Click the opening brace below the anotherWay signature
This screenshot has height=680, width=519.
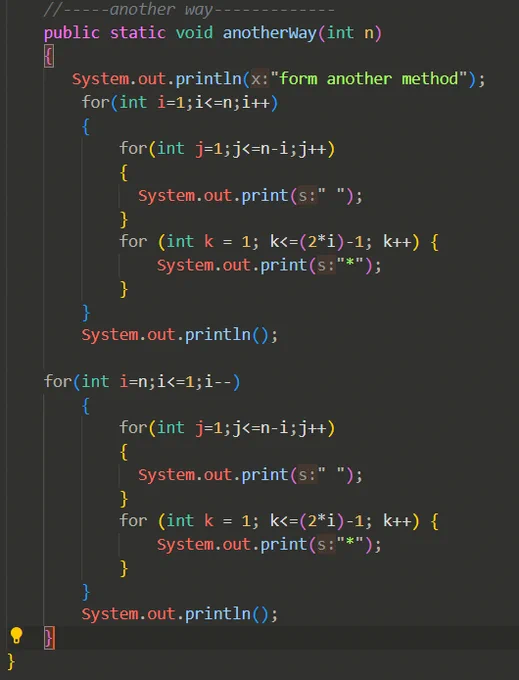[x=49, y=56]
